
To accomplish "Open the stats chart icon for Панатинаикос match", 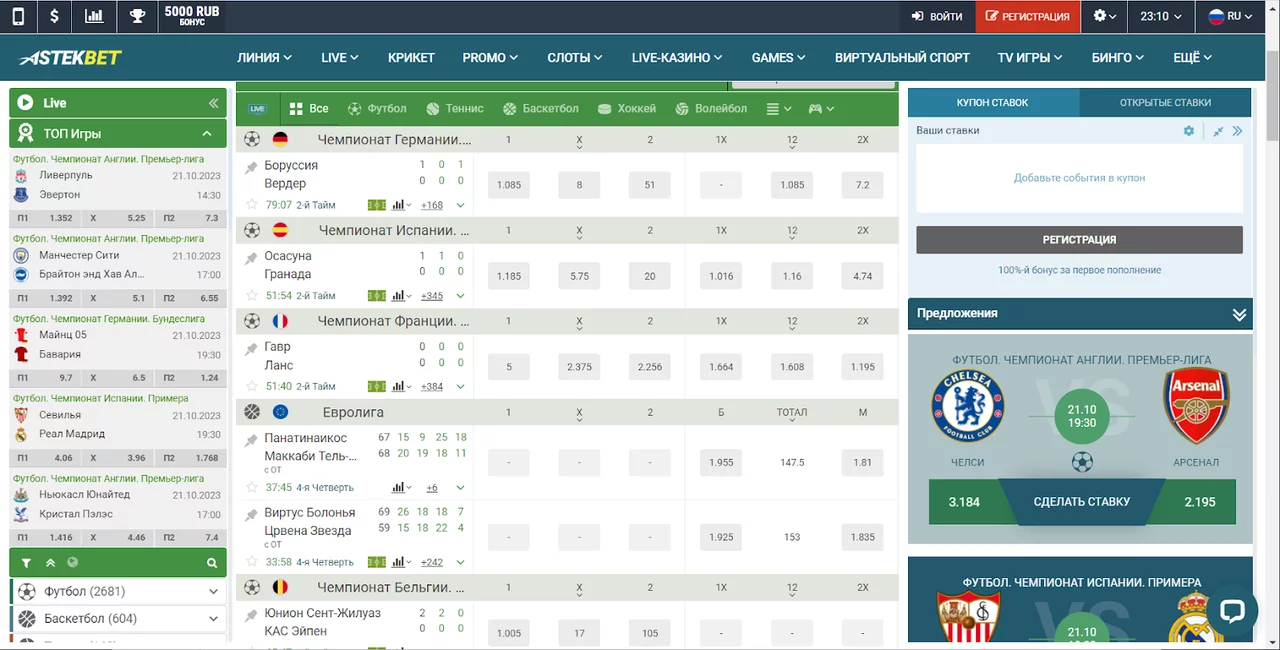I will point(401,488).
